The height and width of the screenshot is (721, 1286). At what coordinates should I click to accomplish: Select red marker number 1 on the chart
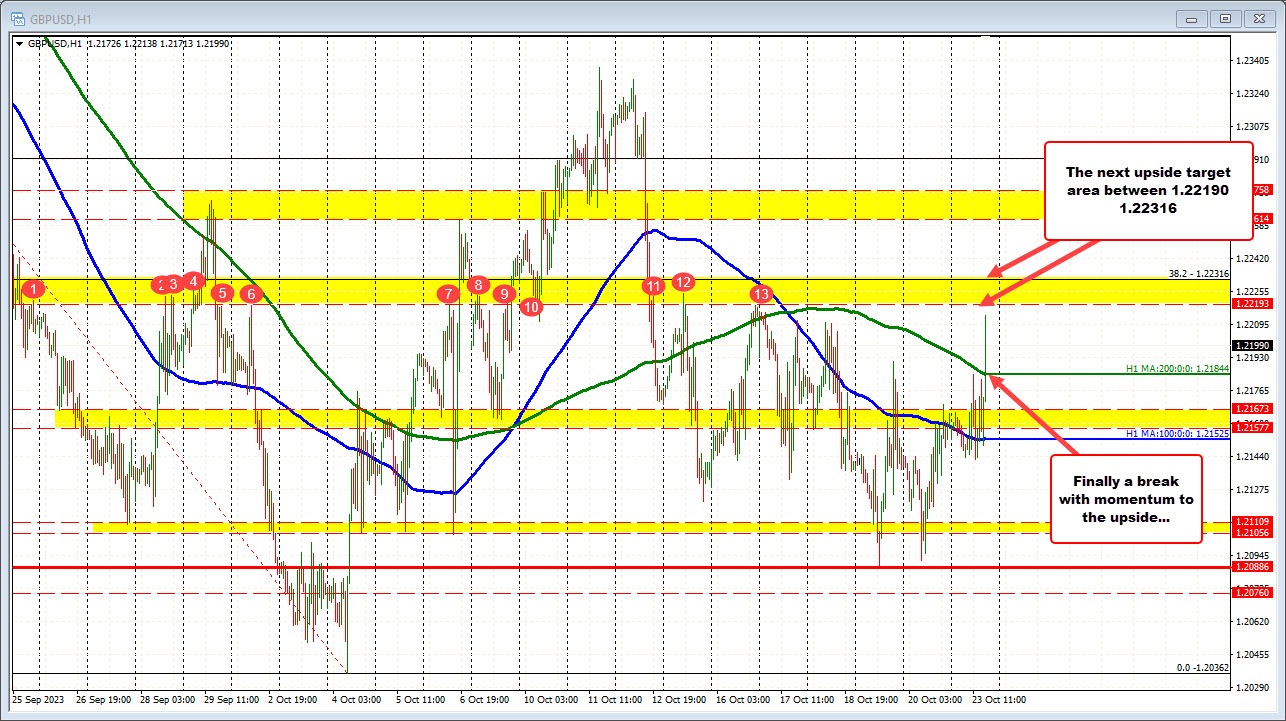31,289
